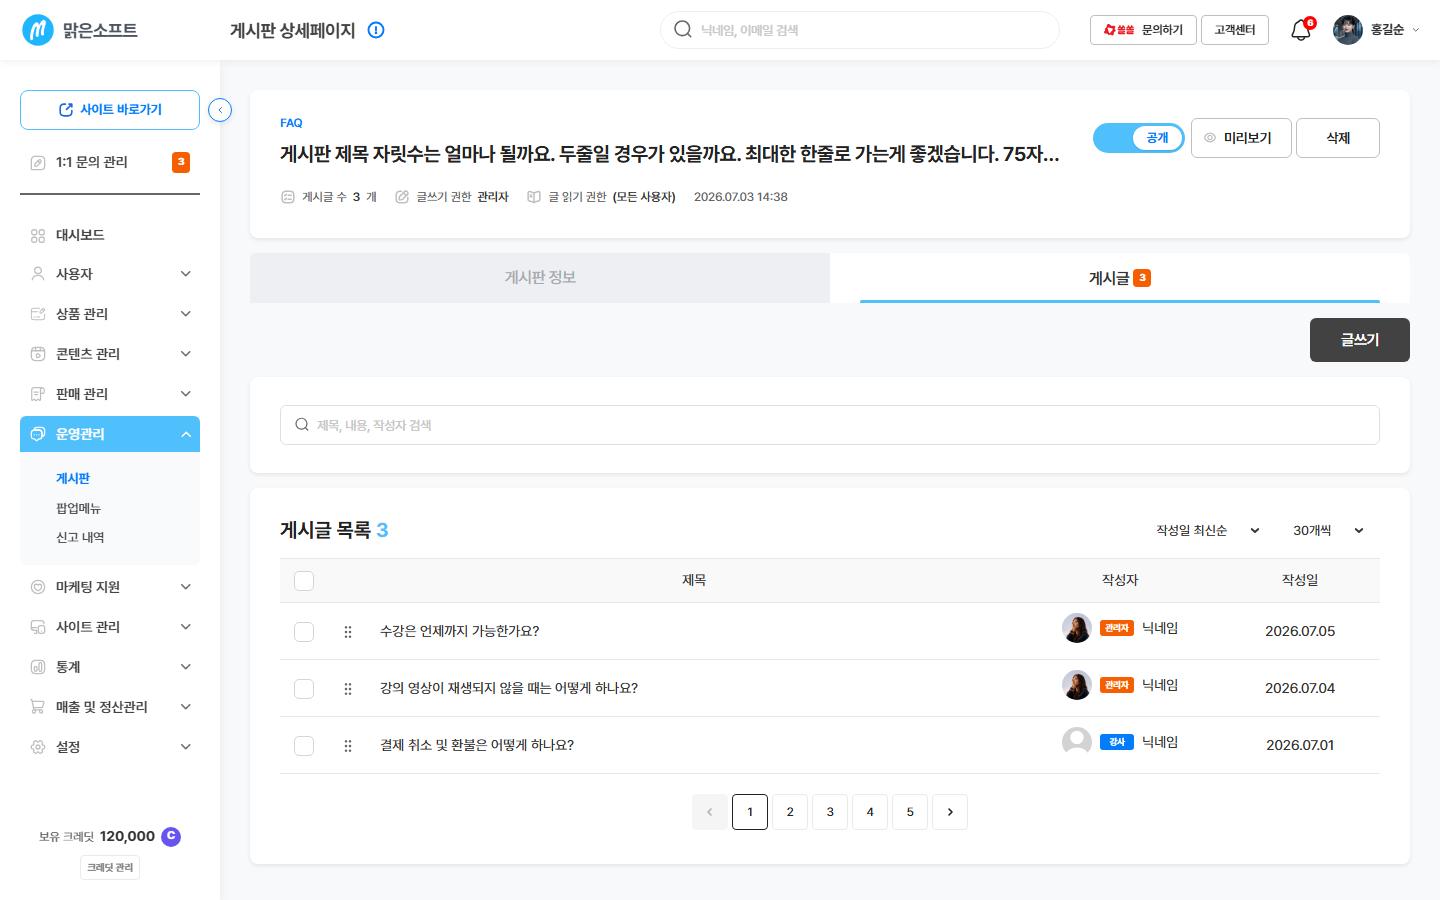Click the 설정 gear icon
This screenshot has width=1440, height=900.
coord(38,747)
